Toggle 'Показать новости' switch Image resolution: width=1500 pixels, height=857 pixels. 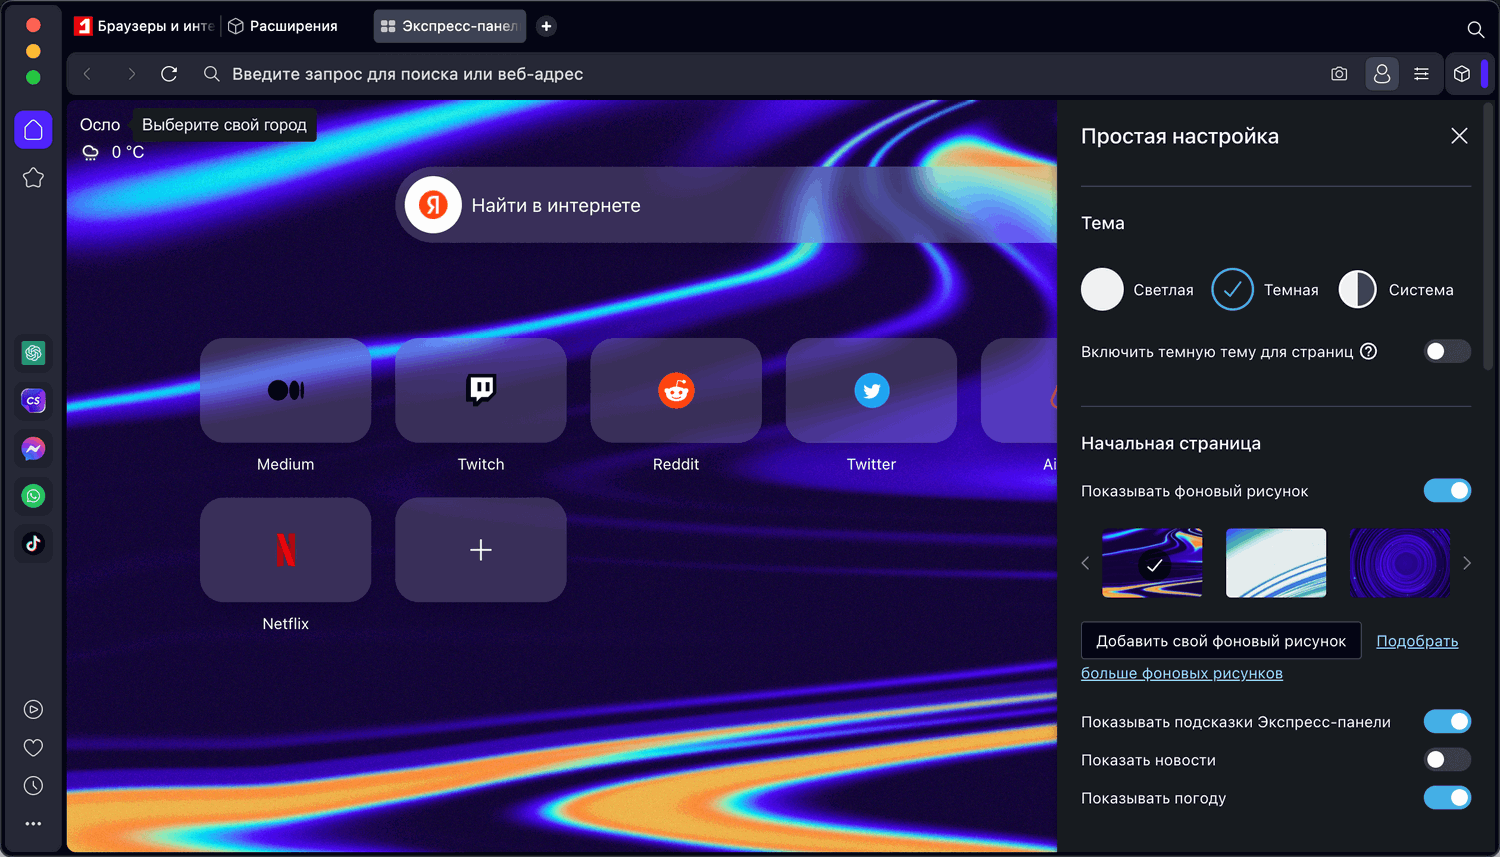coord(1447,760)
